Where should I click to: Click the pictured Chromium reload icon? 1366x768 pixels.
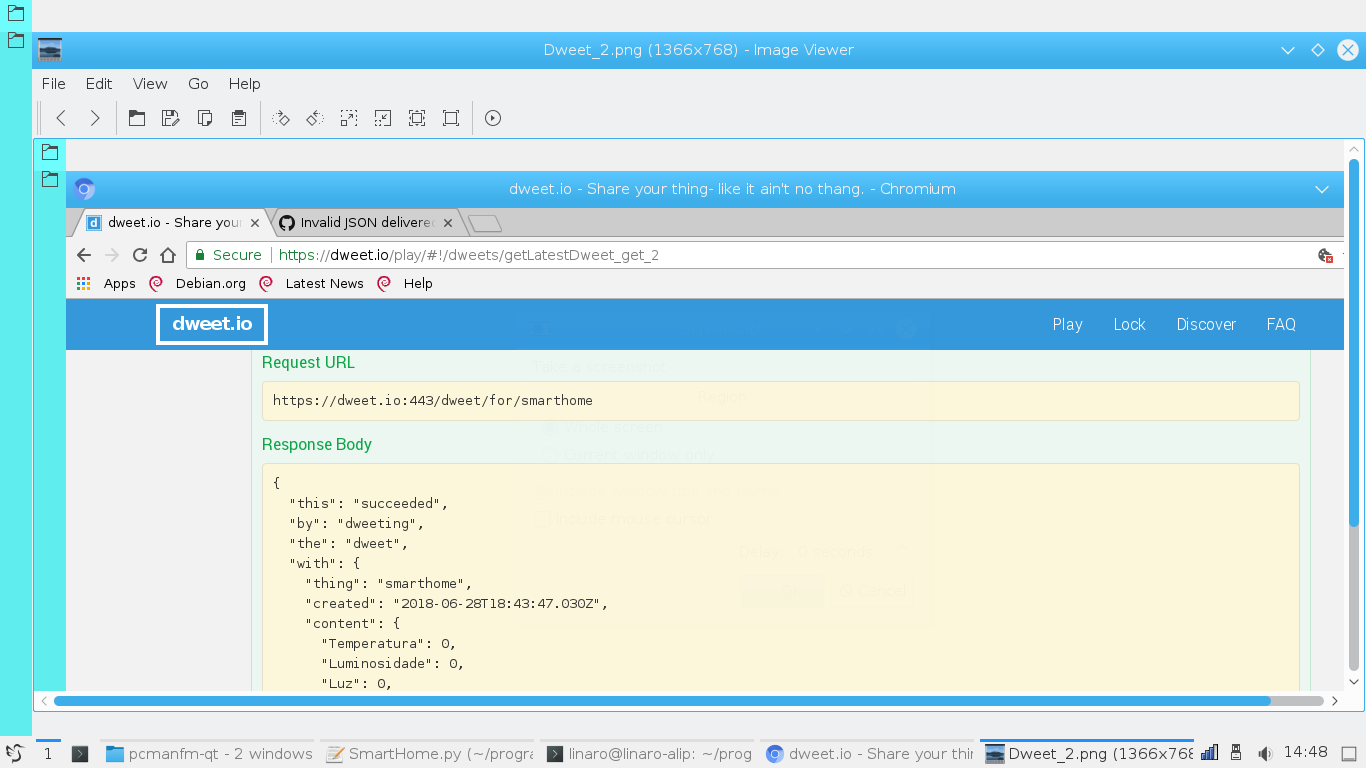[140, 255]
